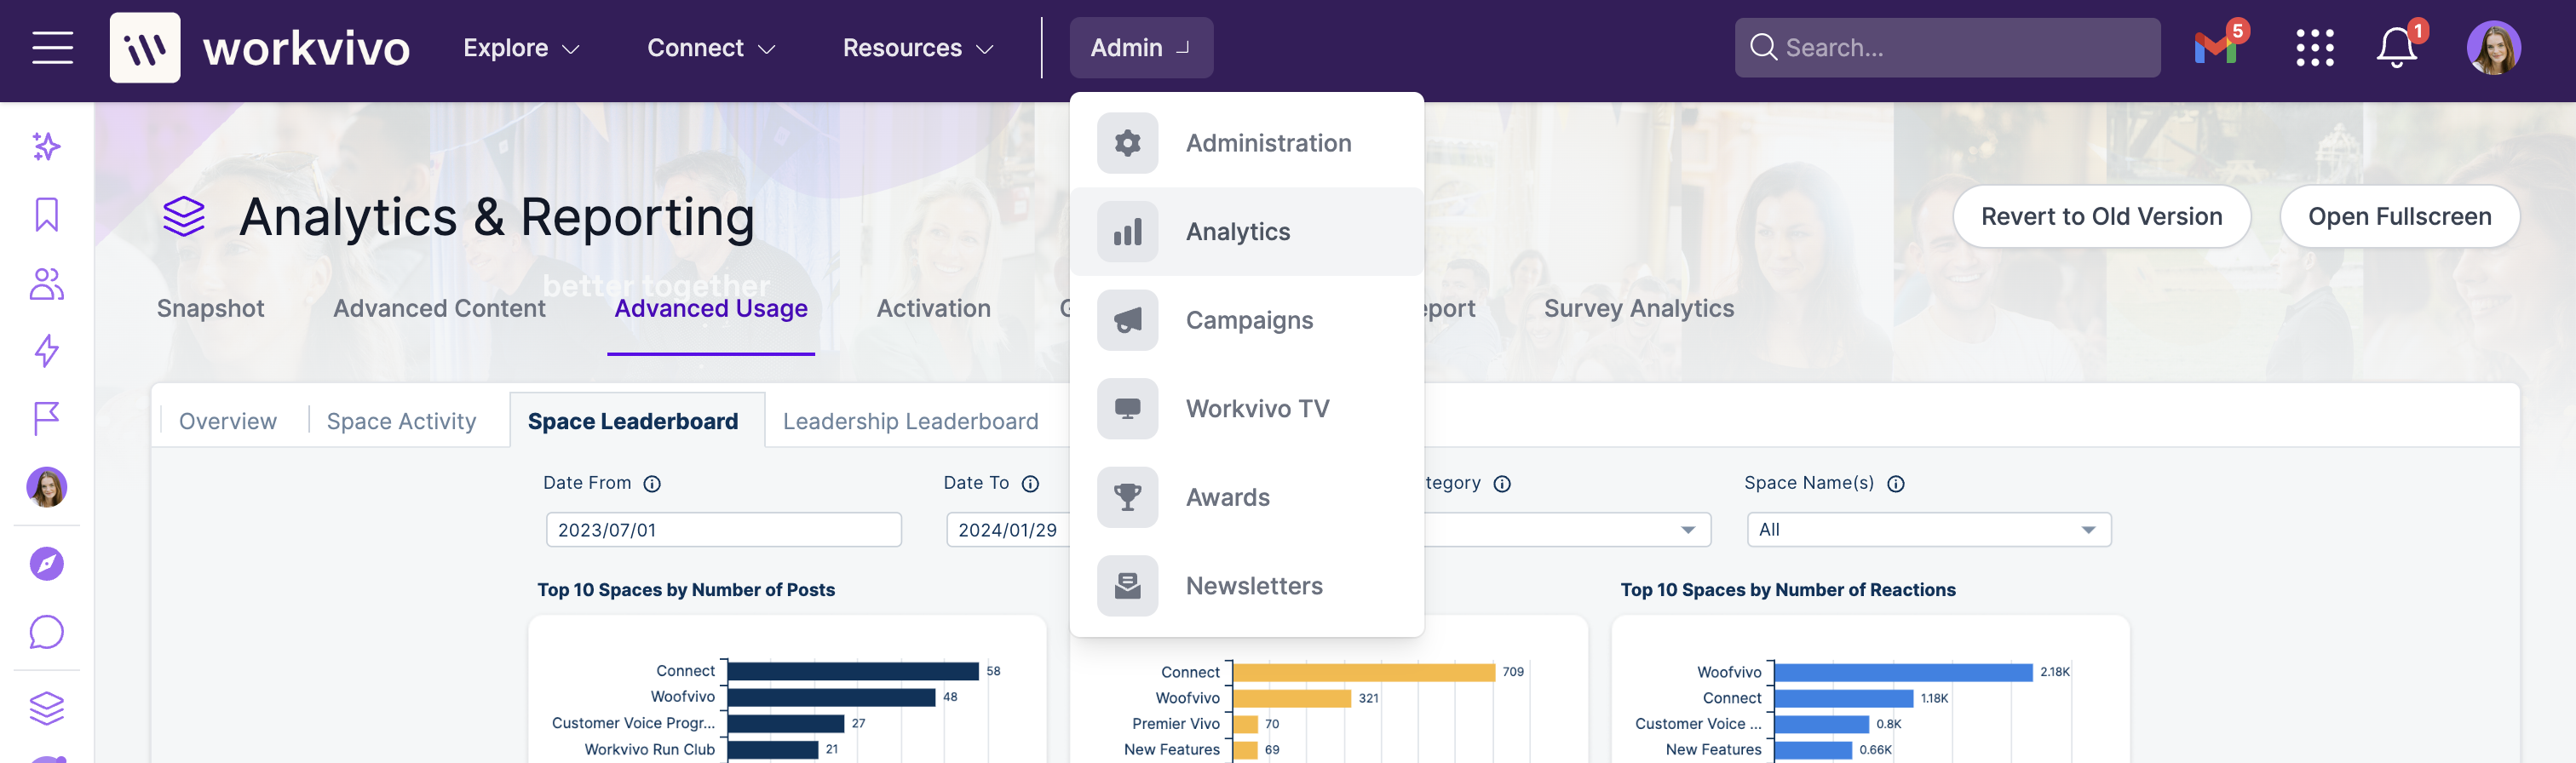Click the Newsletters inbox icon
The image size is (2576, 763).
click(1127, 586)
